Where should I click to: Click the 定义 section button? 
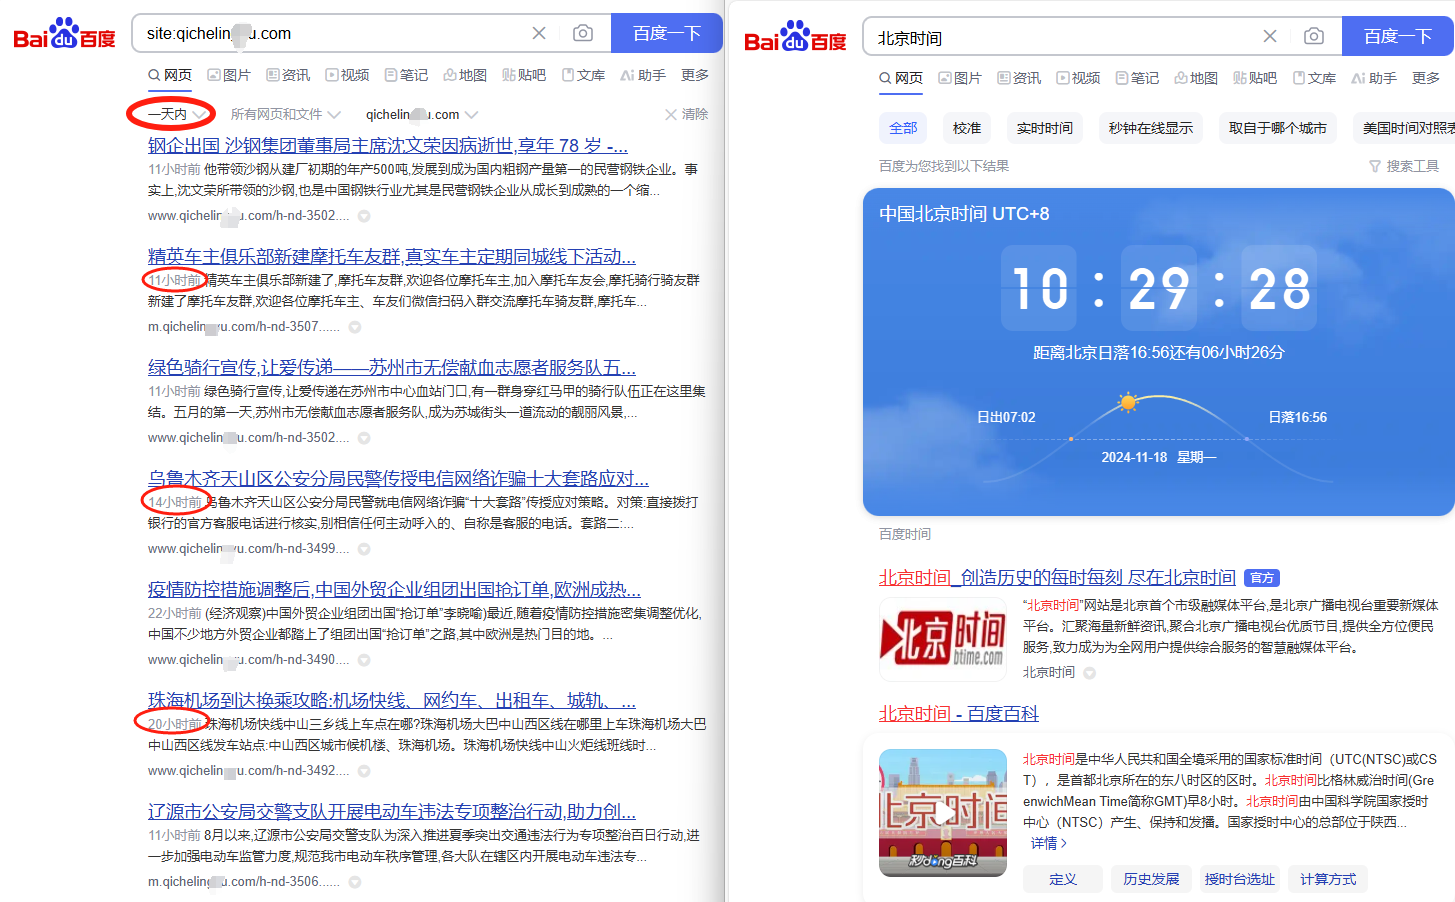click(x=1063, y=879)
